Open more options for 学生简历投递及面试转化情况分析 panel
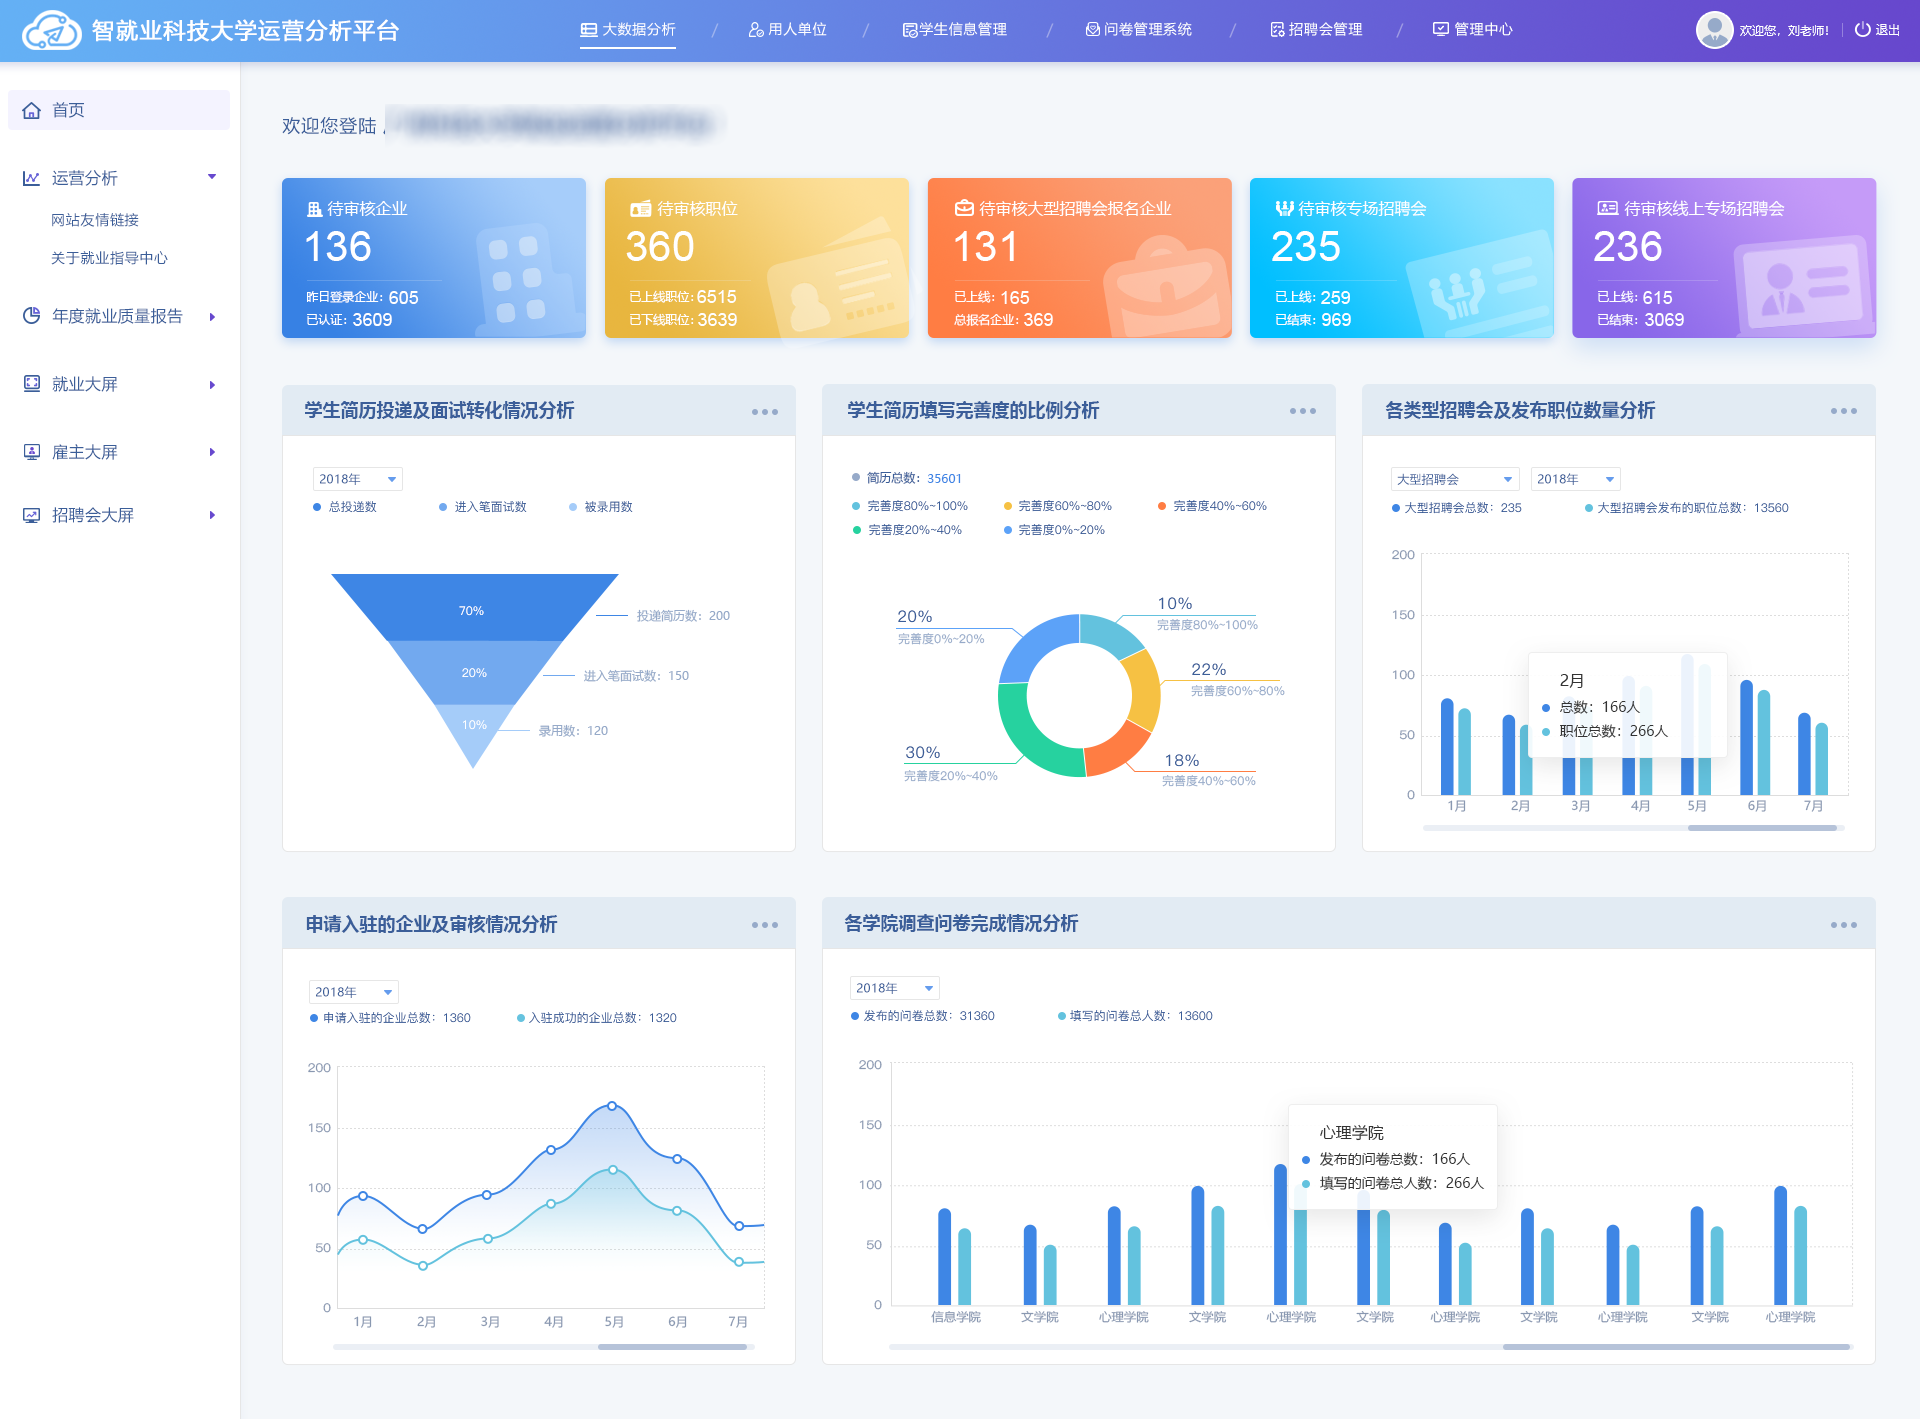This screenshot has width=1920, height=1419. (764, 412)
